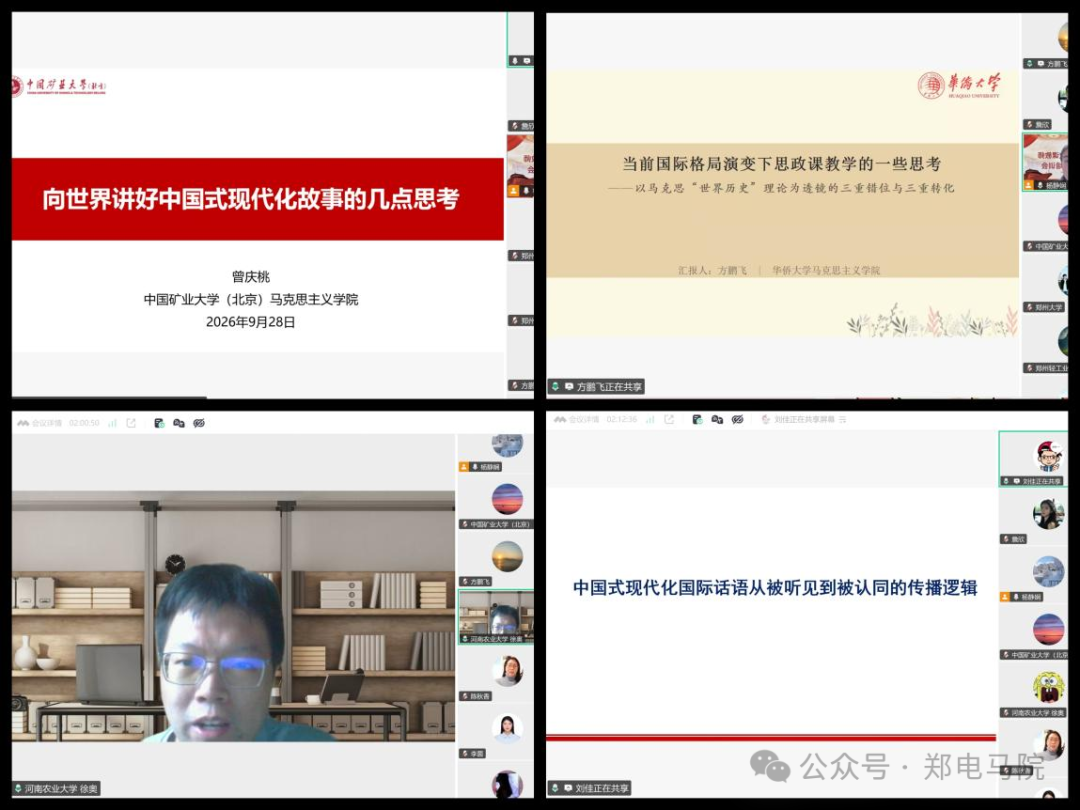1080x810 pixels.
Task: Click signal strength icon beside 02:00:50 timer
Action: (x=112, y=423)
